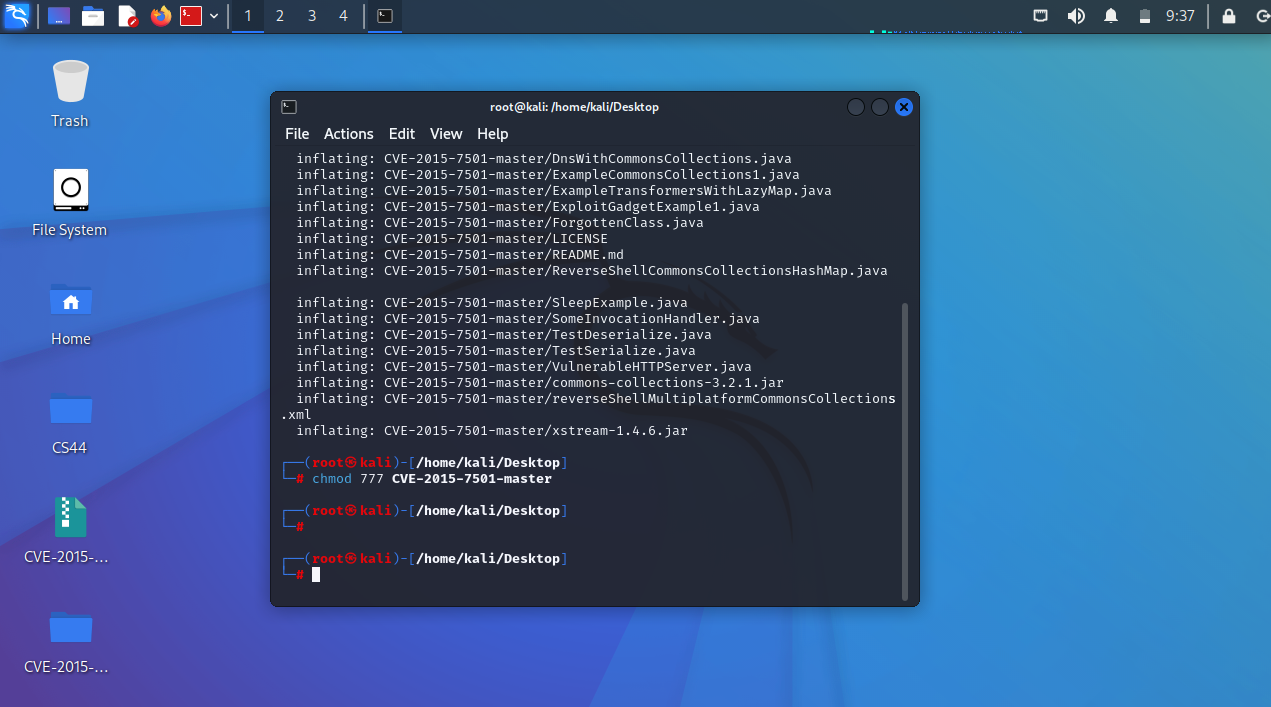
Task: Click the terminal cursor at last prompt
Action: pyautogui.click(x=316, y=575)
